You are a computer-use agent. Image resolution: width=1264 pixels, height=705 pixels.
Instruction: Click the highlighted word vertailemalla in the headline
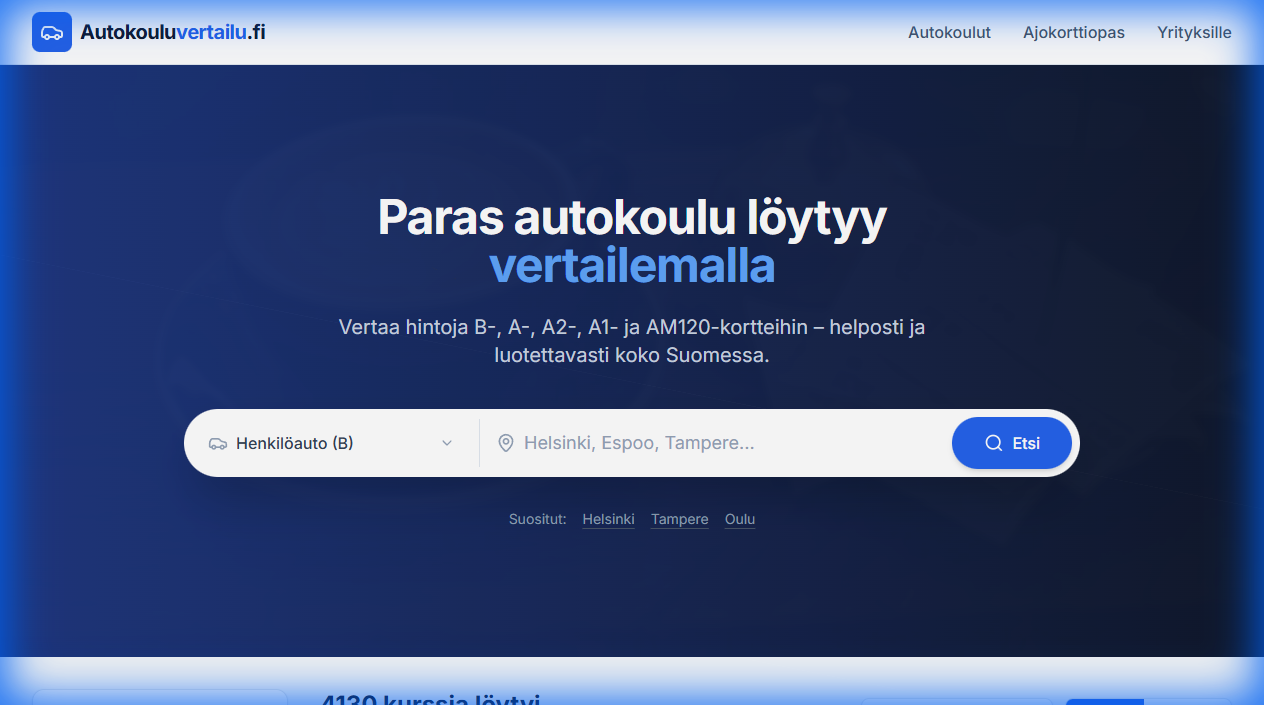point(631,266)
